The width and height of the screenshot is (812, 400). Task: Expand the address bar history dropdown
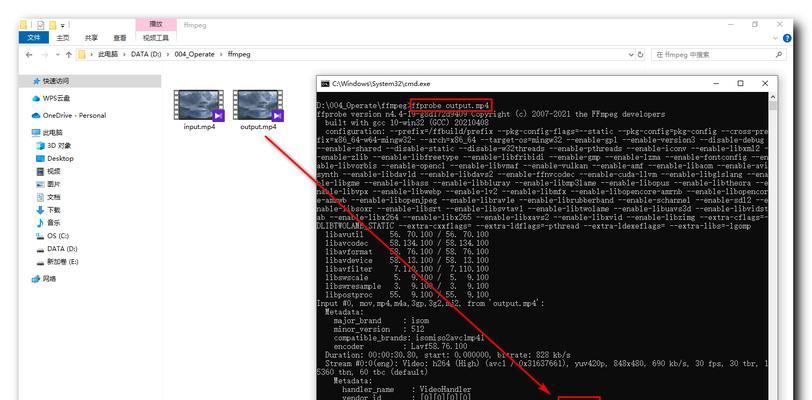click(631, 54)
